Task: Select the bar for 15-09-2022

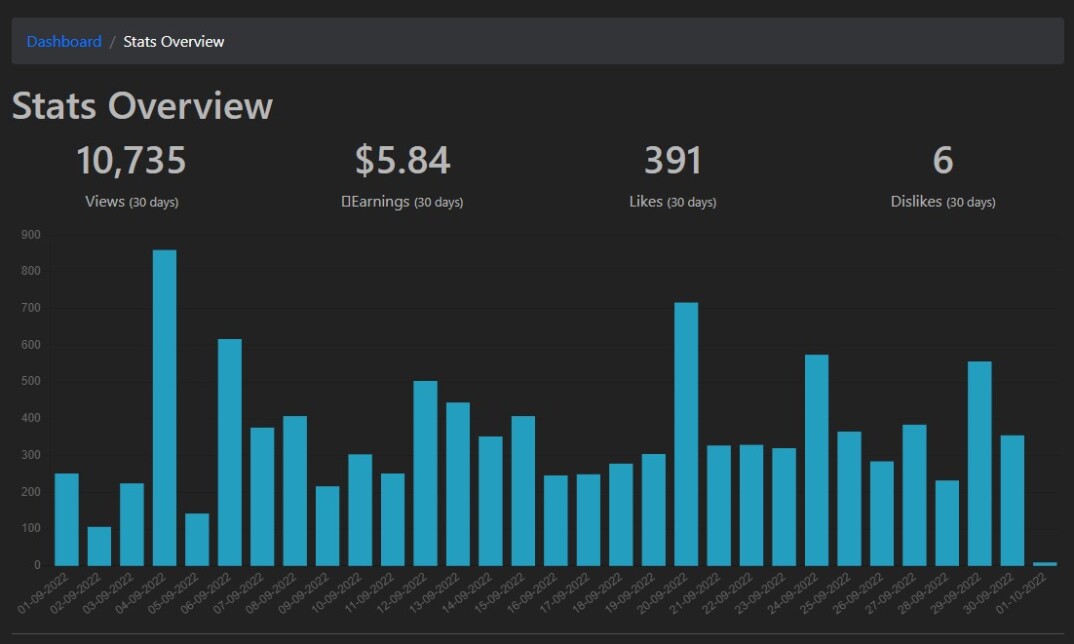Action: 523,491
